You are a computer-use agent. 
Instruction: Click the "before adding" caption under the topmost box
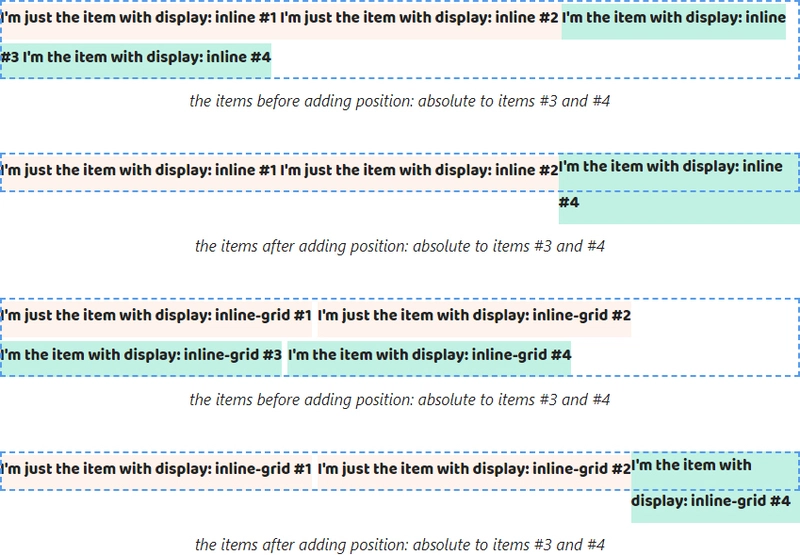[399, 101]
